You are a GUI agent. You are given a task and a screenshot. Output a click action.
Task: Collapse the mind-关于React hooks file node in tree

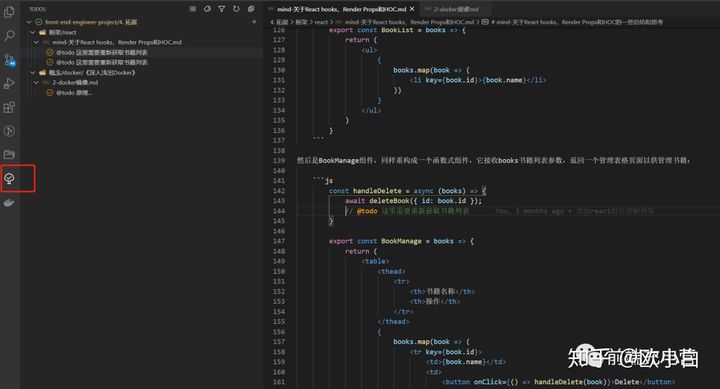[x=36, y=42]
